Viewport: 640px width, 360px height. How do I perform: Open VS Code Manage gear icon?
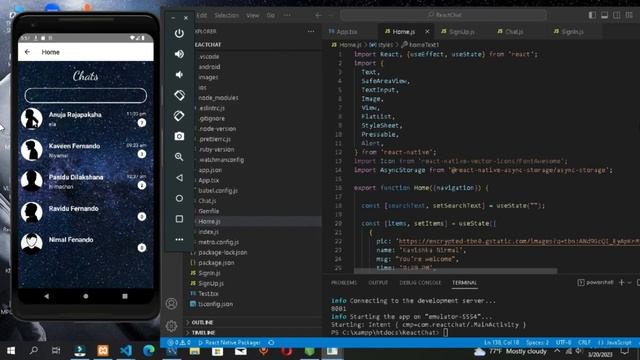pyautogui.click(x=171, y=326)
